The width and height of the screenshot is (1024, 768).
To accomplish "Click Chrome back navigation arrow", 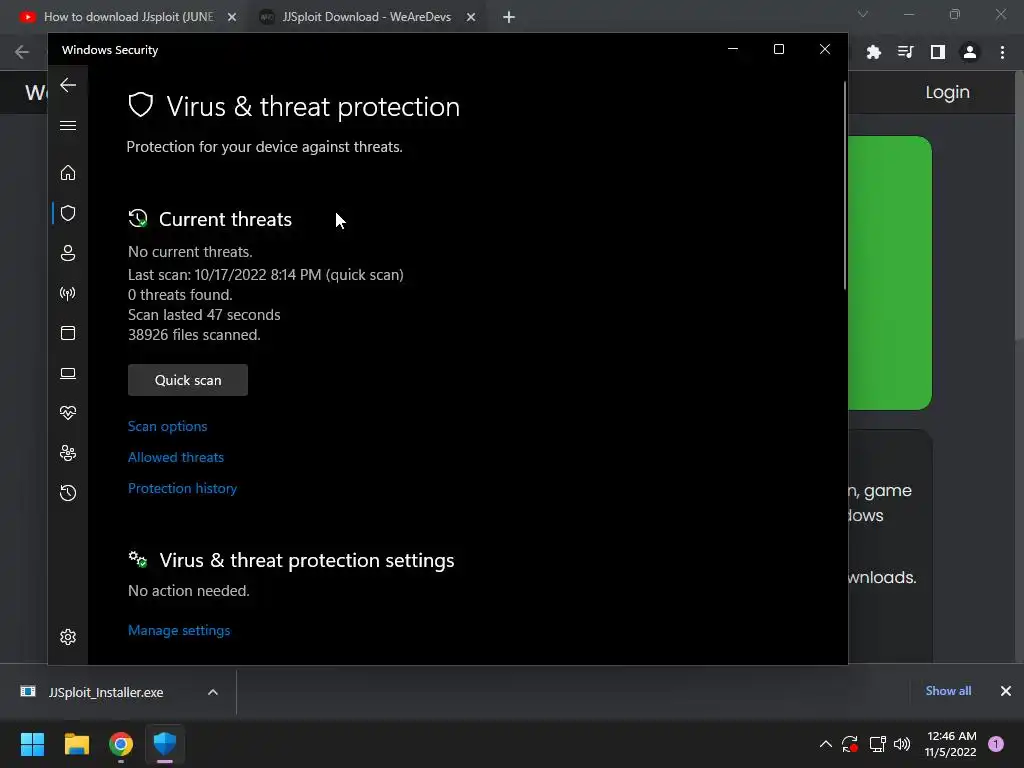I will point(22,52).
